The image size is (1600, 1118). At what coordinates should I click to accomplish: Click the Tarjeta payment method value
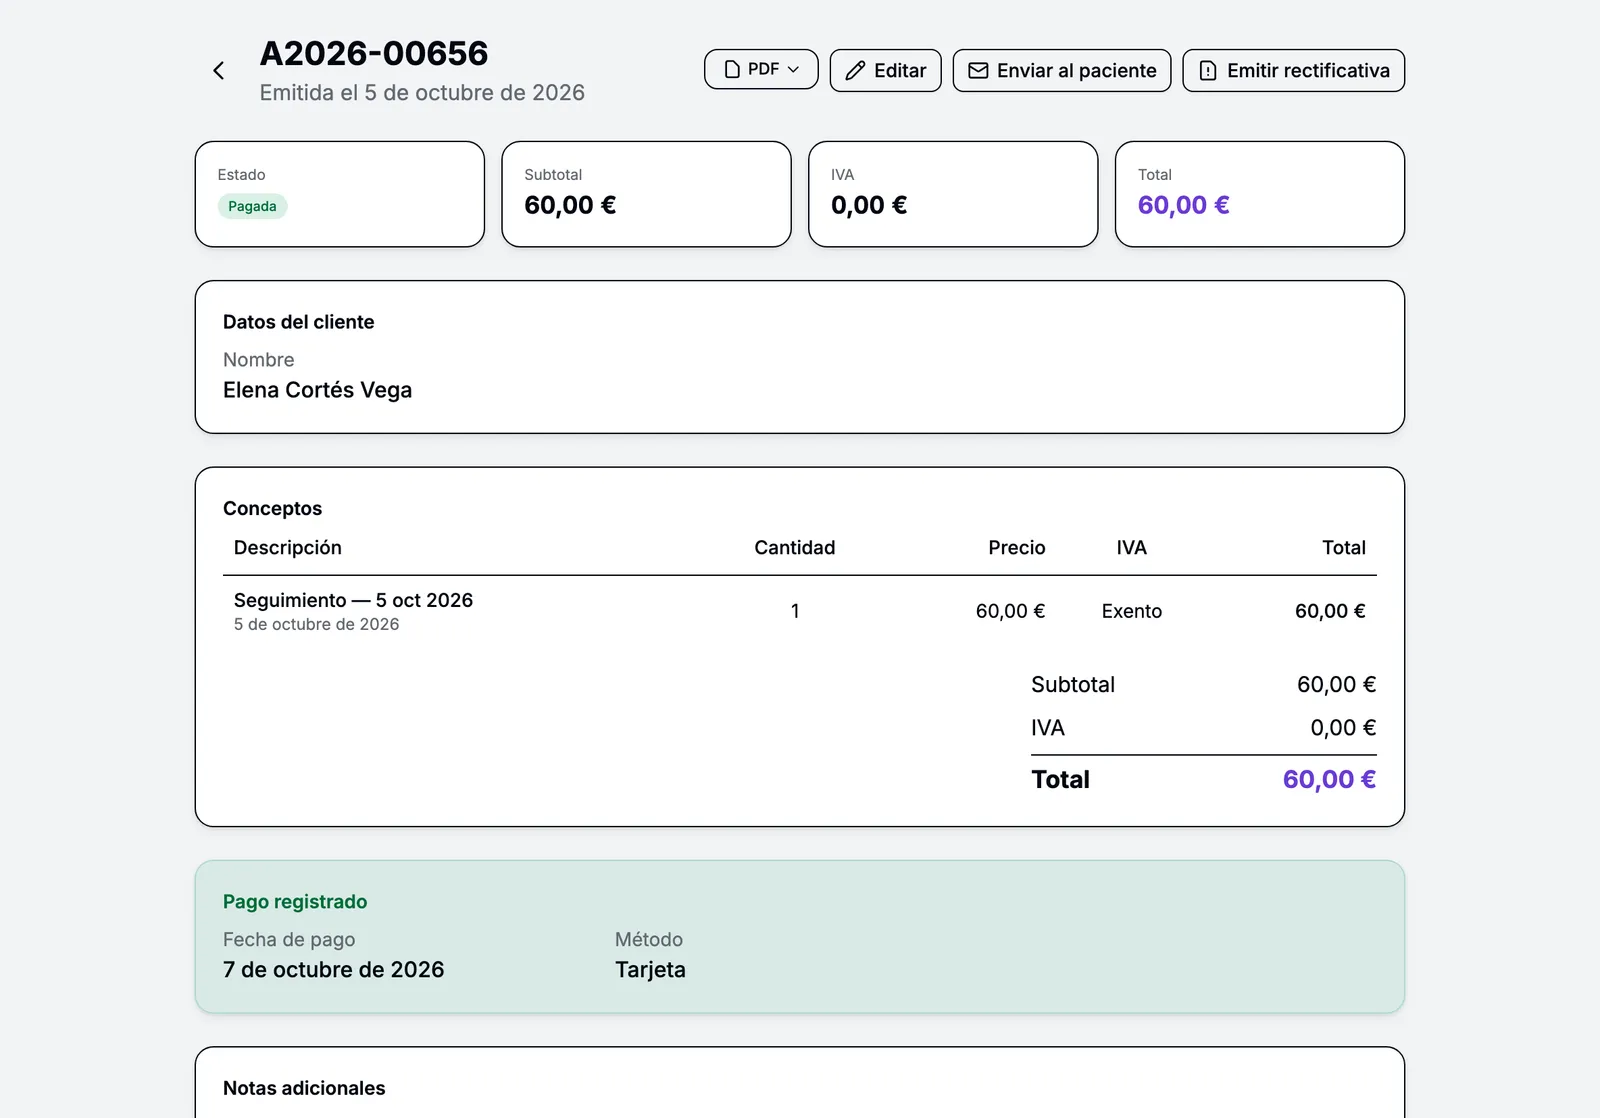[650, 970]
